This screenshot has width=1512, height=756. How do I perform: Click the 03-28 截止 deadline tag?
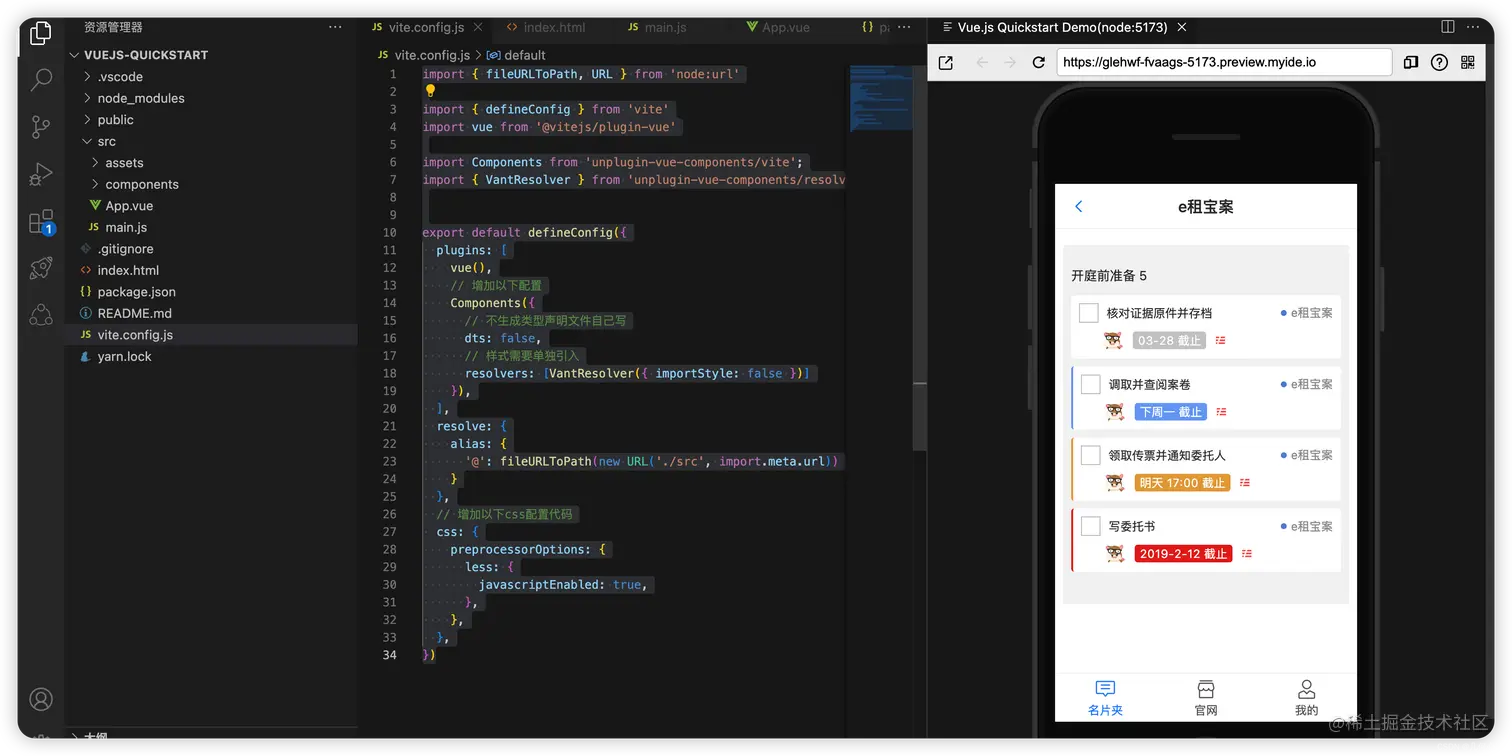tap(1169, 341)
